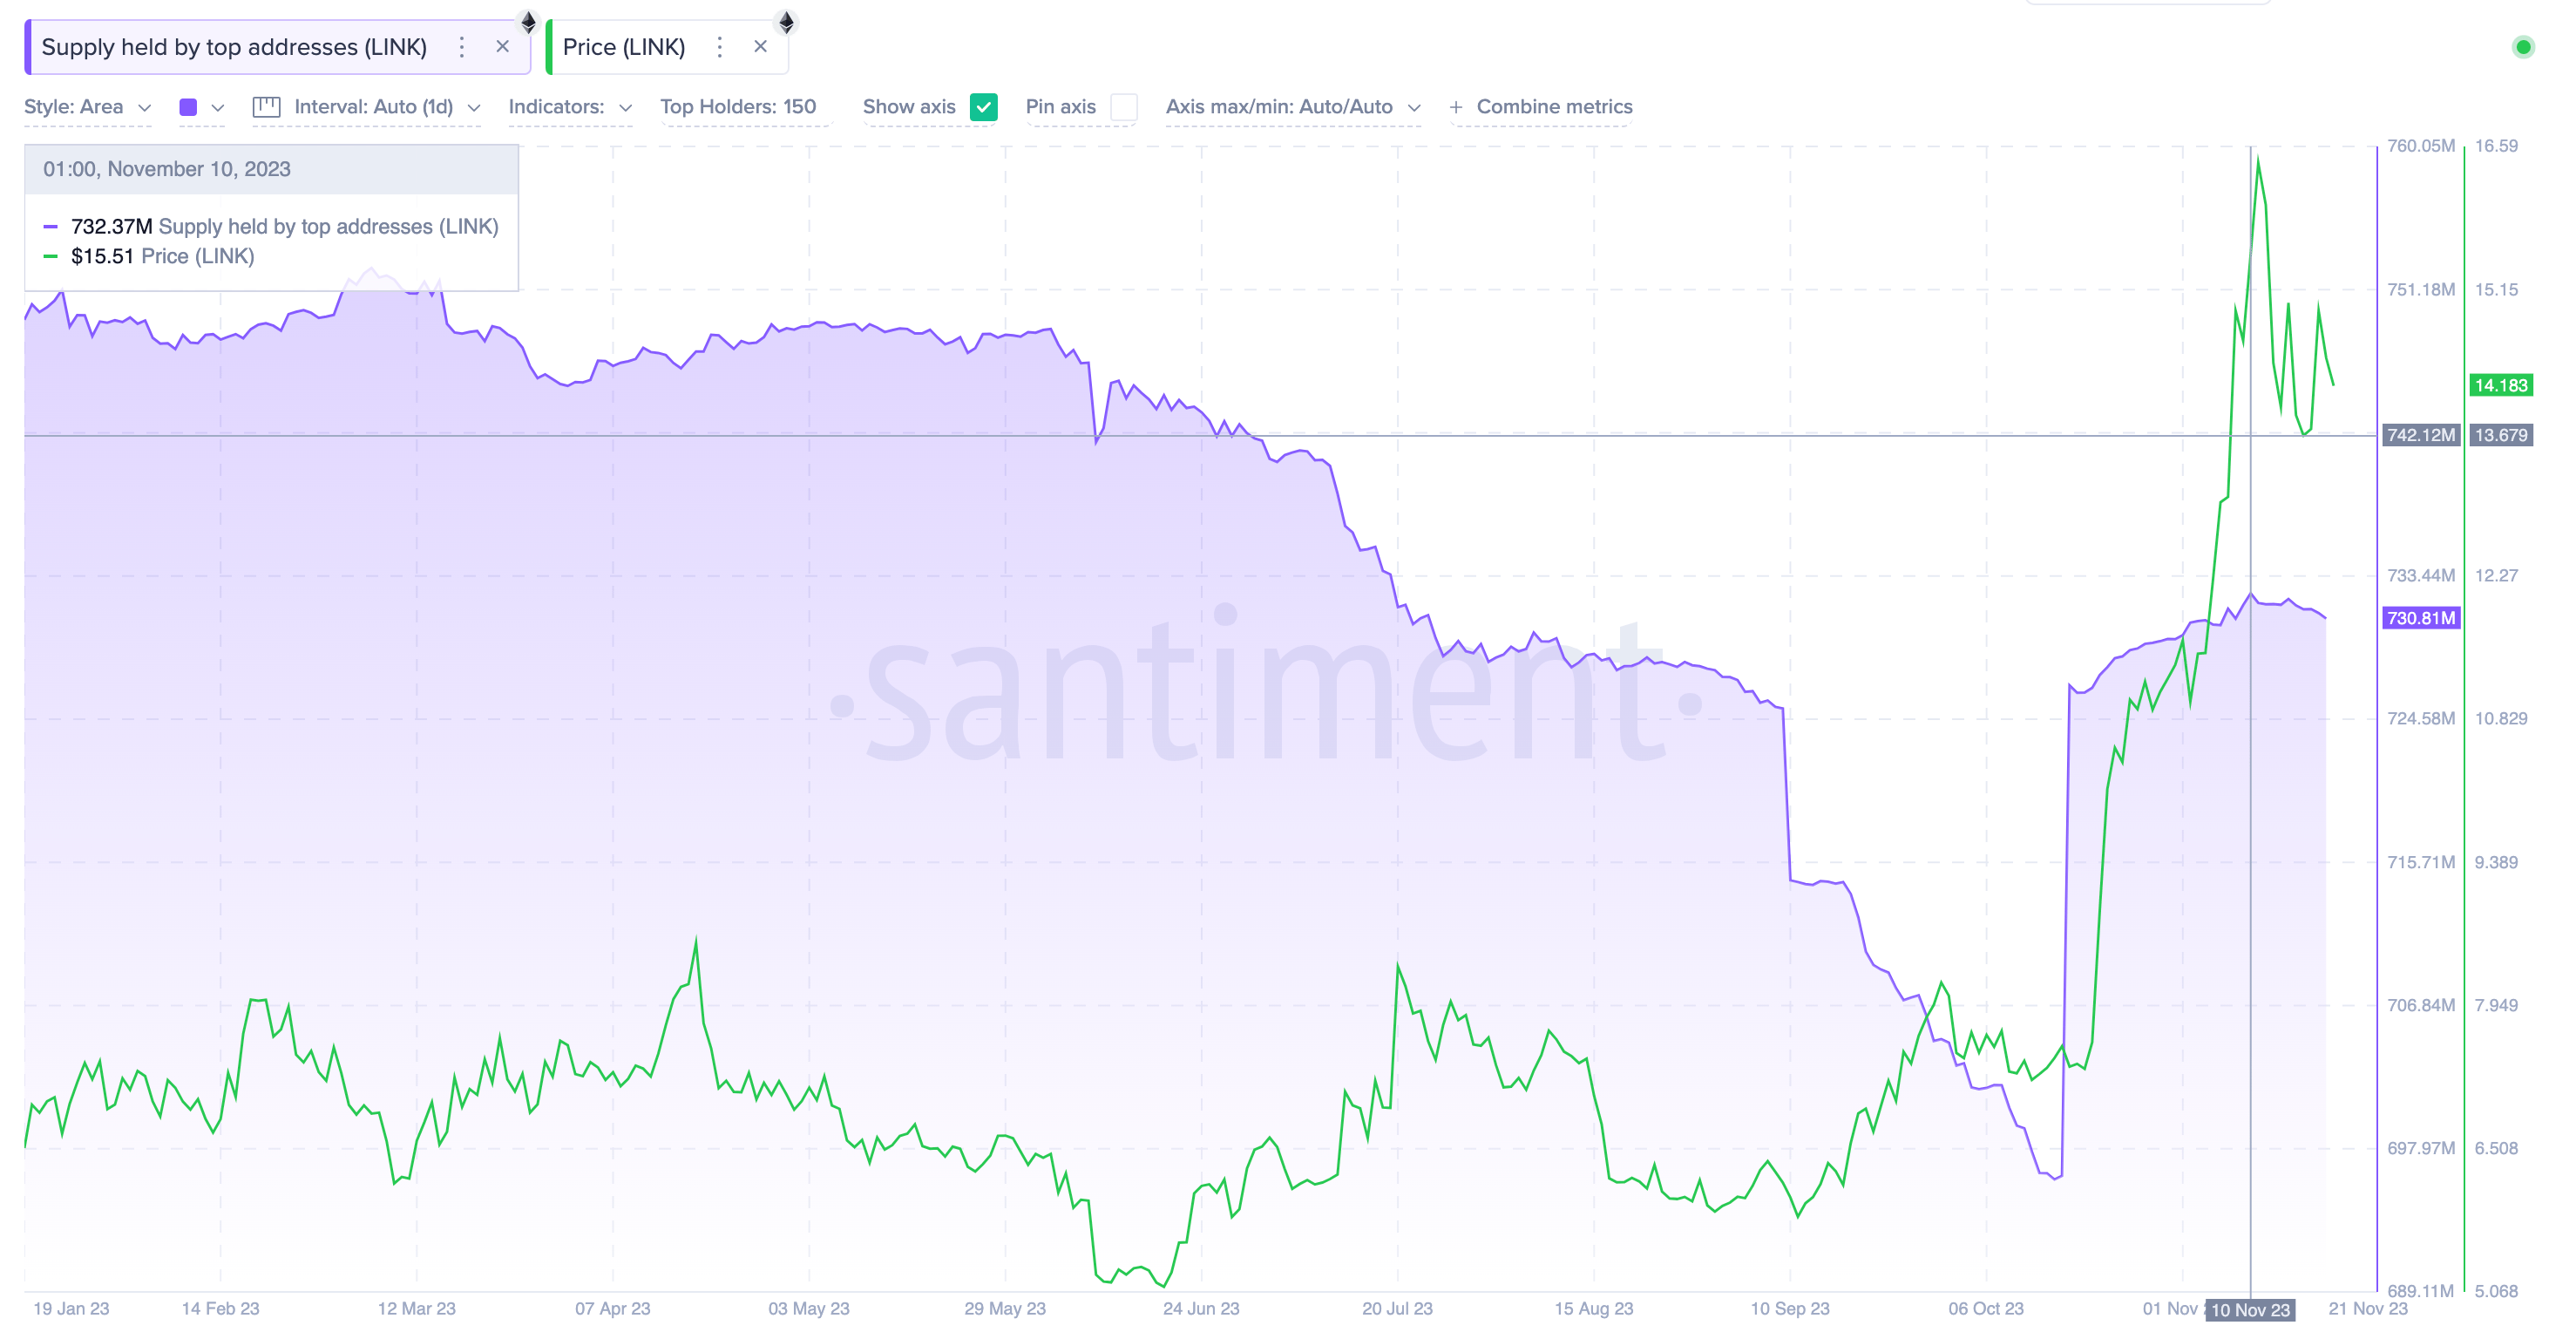This screenshot has height=1339, width=2576.
Task: Click the plus icon beside Combine metrics
Action: (1455, 107)
